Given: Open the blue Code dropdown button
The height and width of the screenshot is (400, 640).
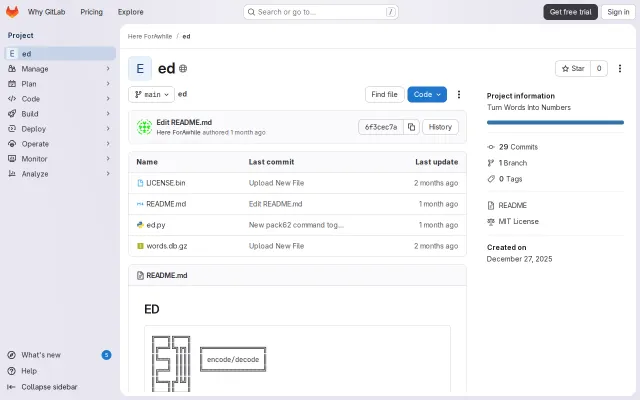Looking at the screenshot, I should pos(427,94).
